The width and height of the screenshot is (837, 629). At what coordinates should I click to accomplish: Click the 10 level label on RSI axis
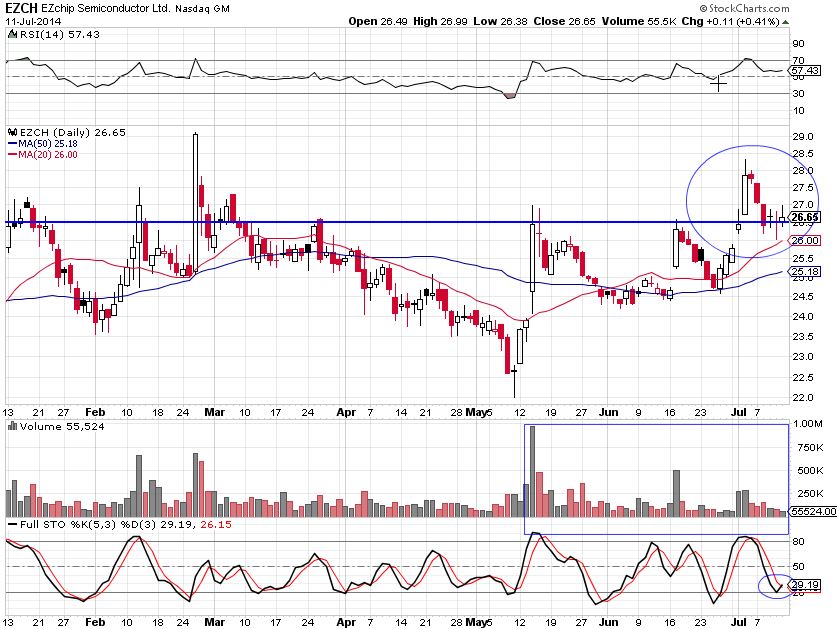pos(799,111)
